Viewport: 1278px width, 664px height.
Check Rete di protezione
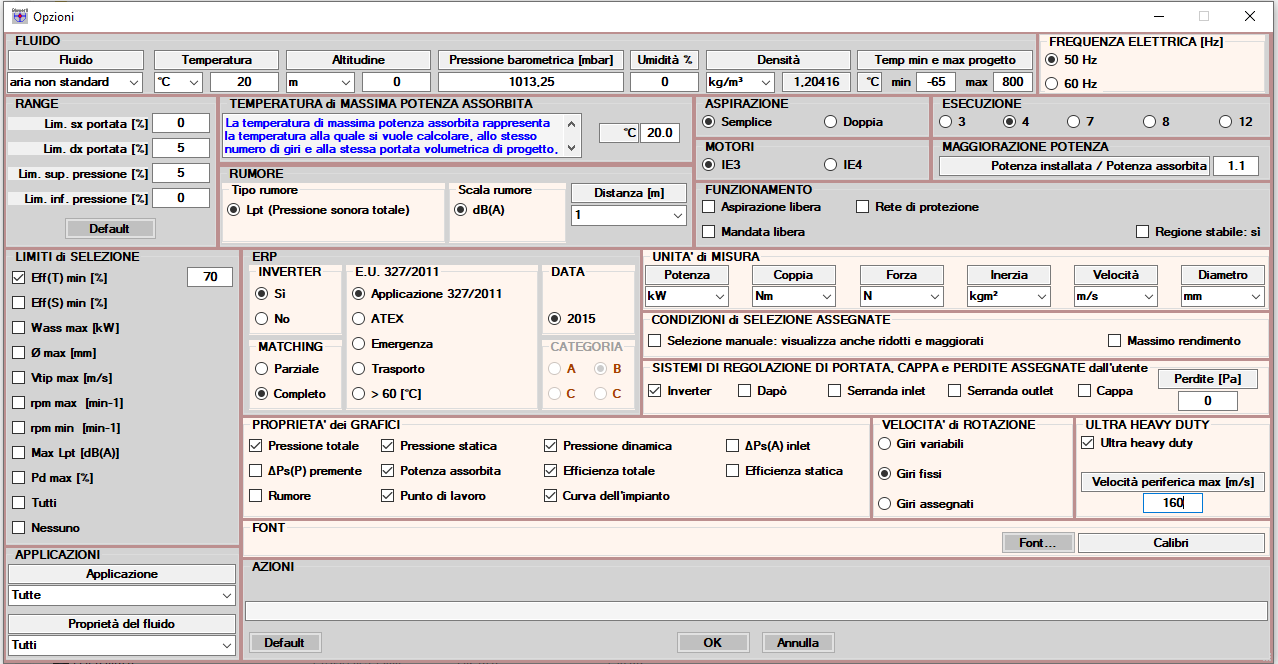coord(862,206)
